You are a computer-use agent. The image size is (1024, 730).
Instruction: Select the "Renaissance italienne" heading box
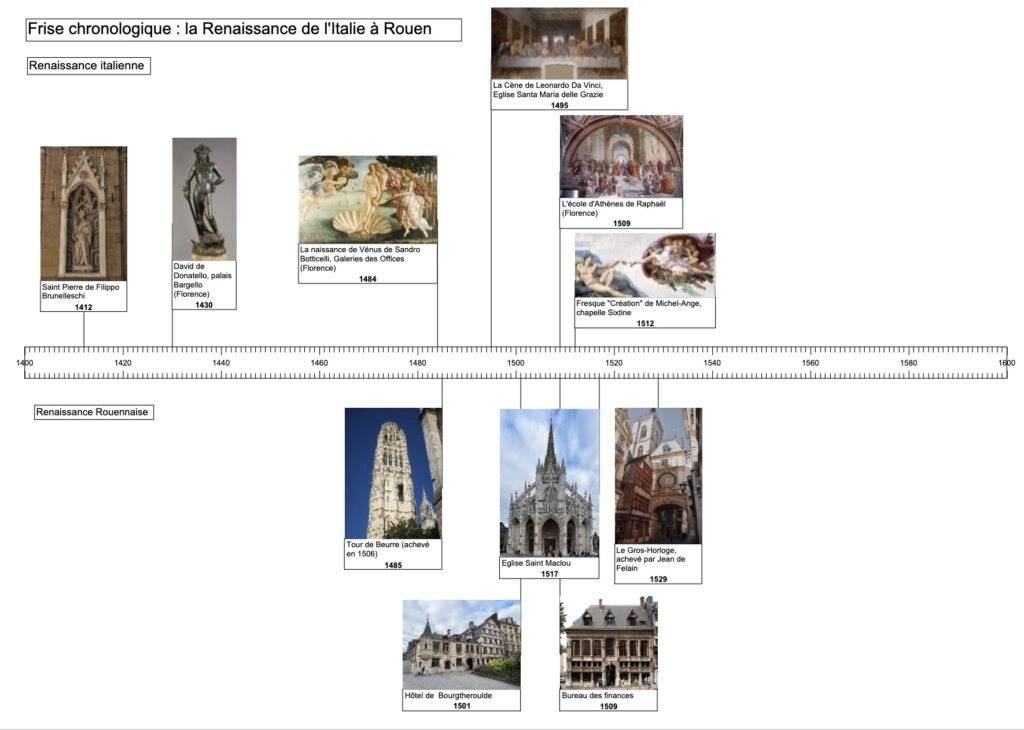pos(89,66)
